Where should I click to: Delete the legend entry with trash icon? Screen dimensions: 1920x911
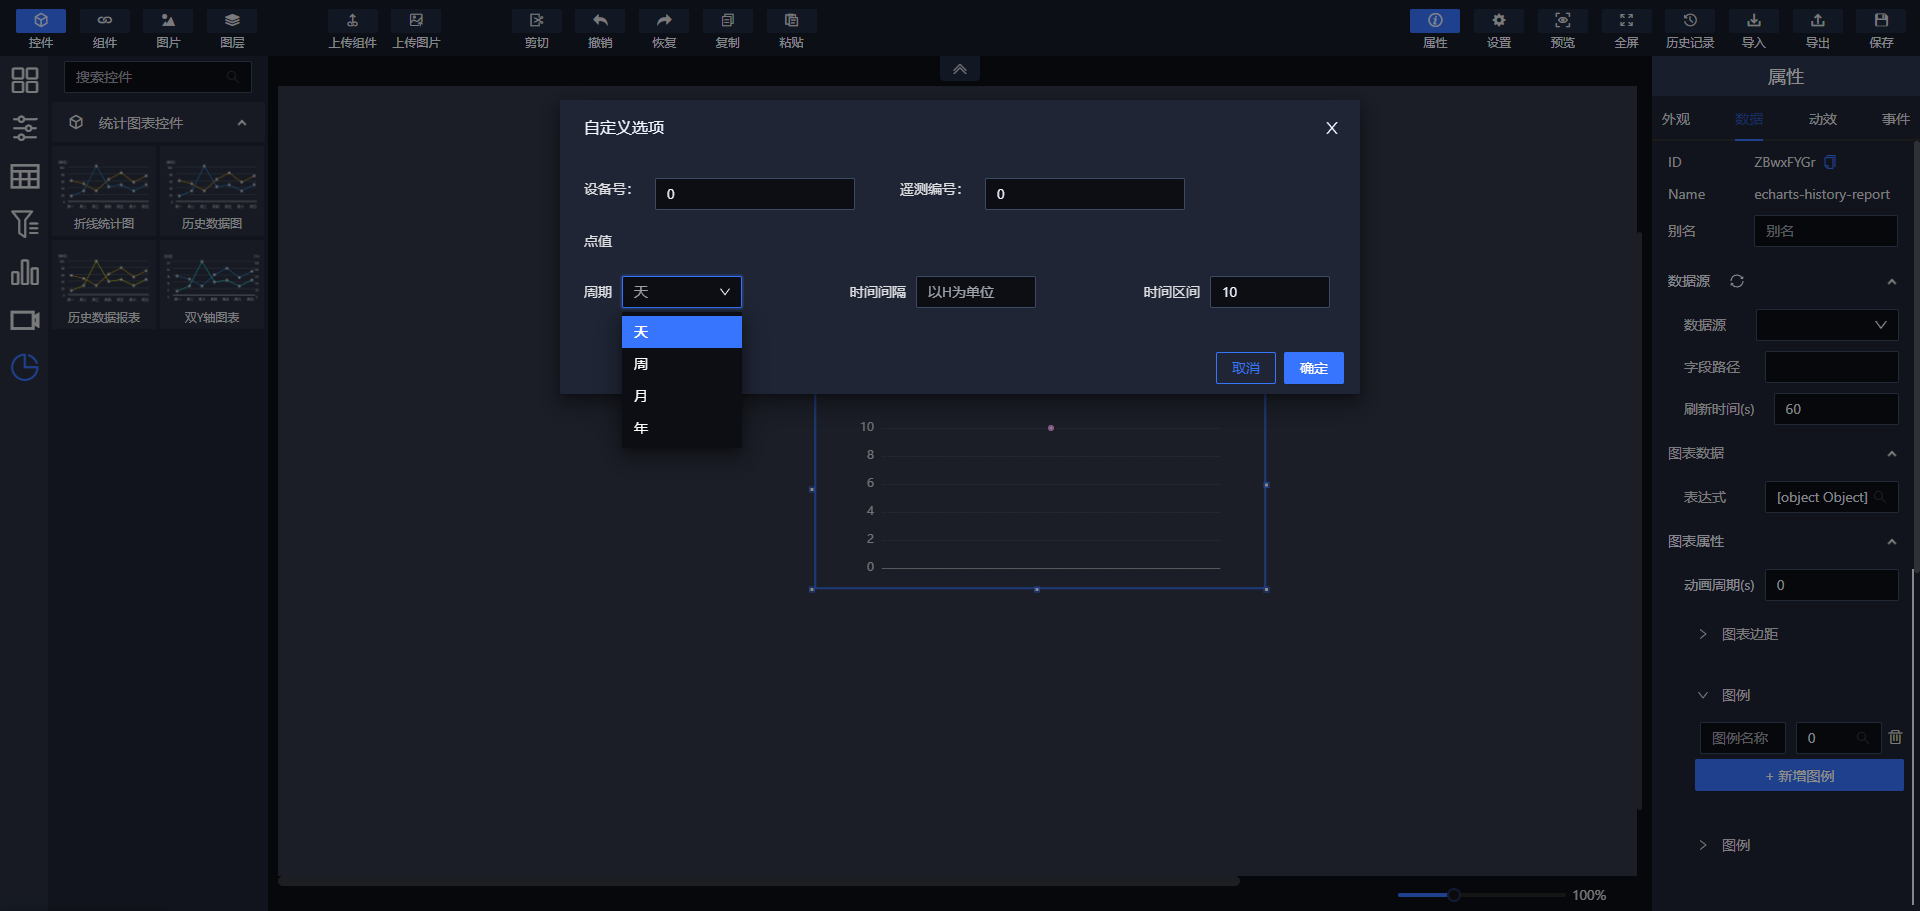click(x=1895, y=737)
